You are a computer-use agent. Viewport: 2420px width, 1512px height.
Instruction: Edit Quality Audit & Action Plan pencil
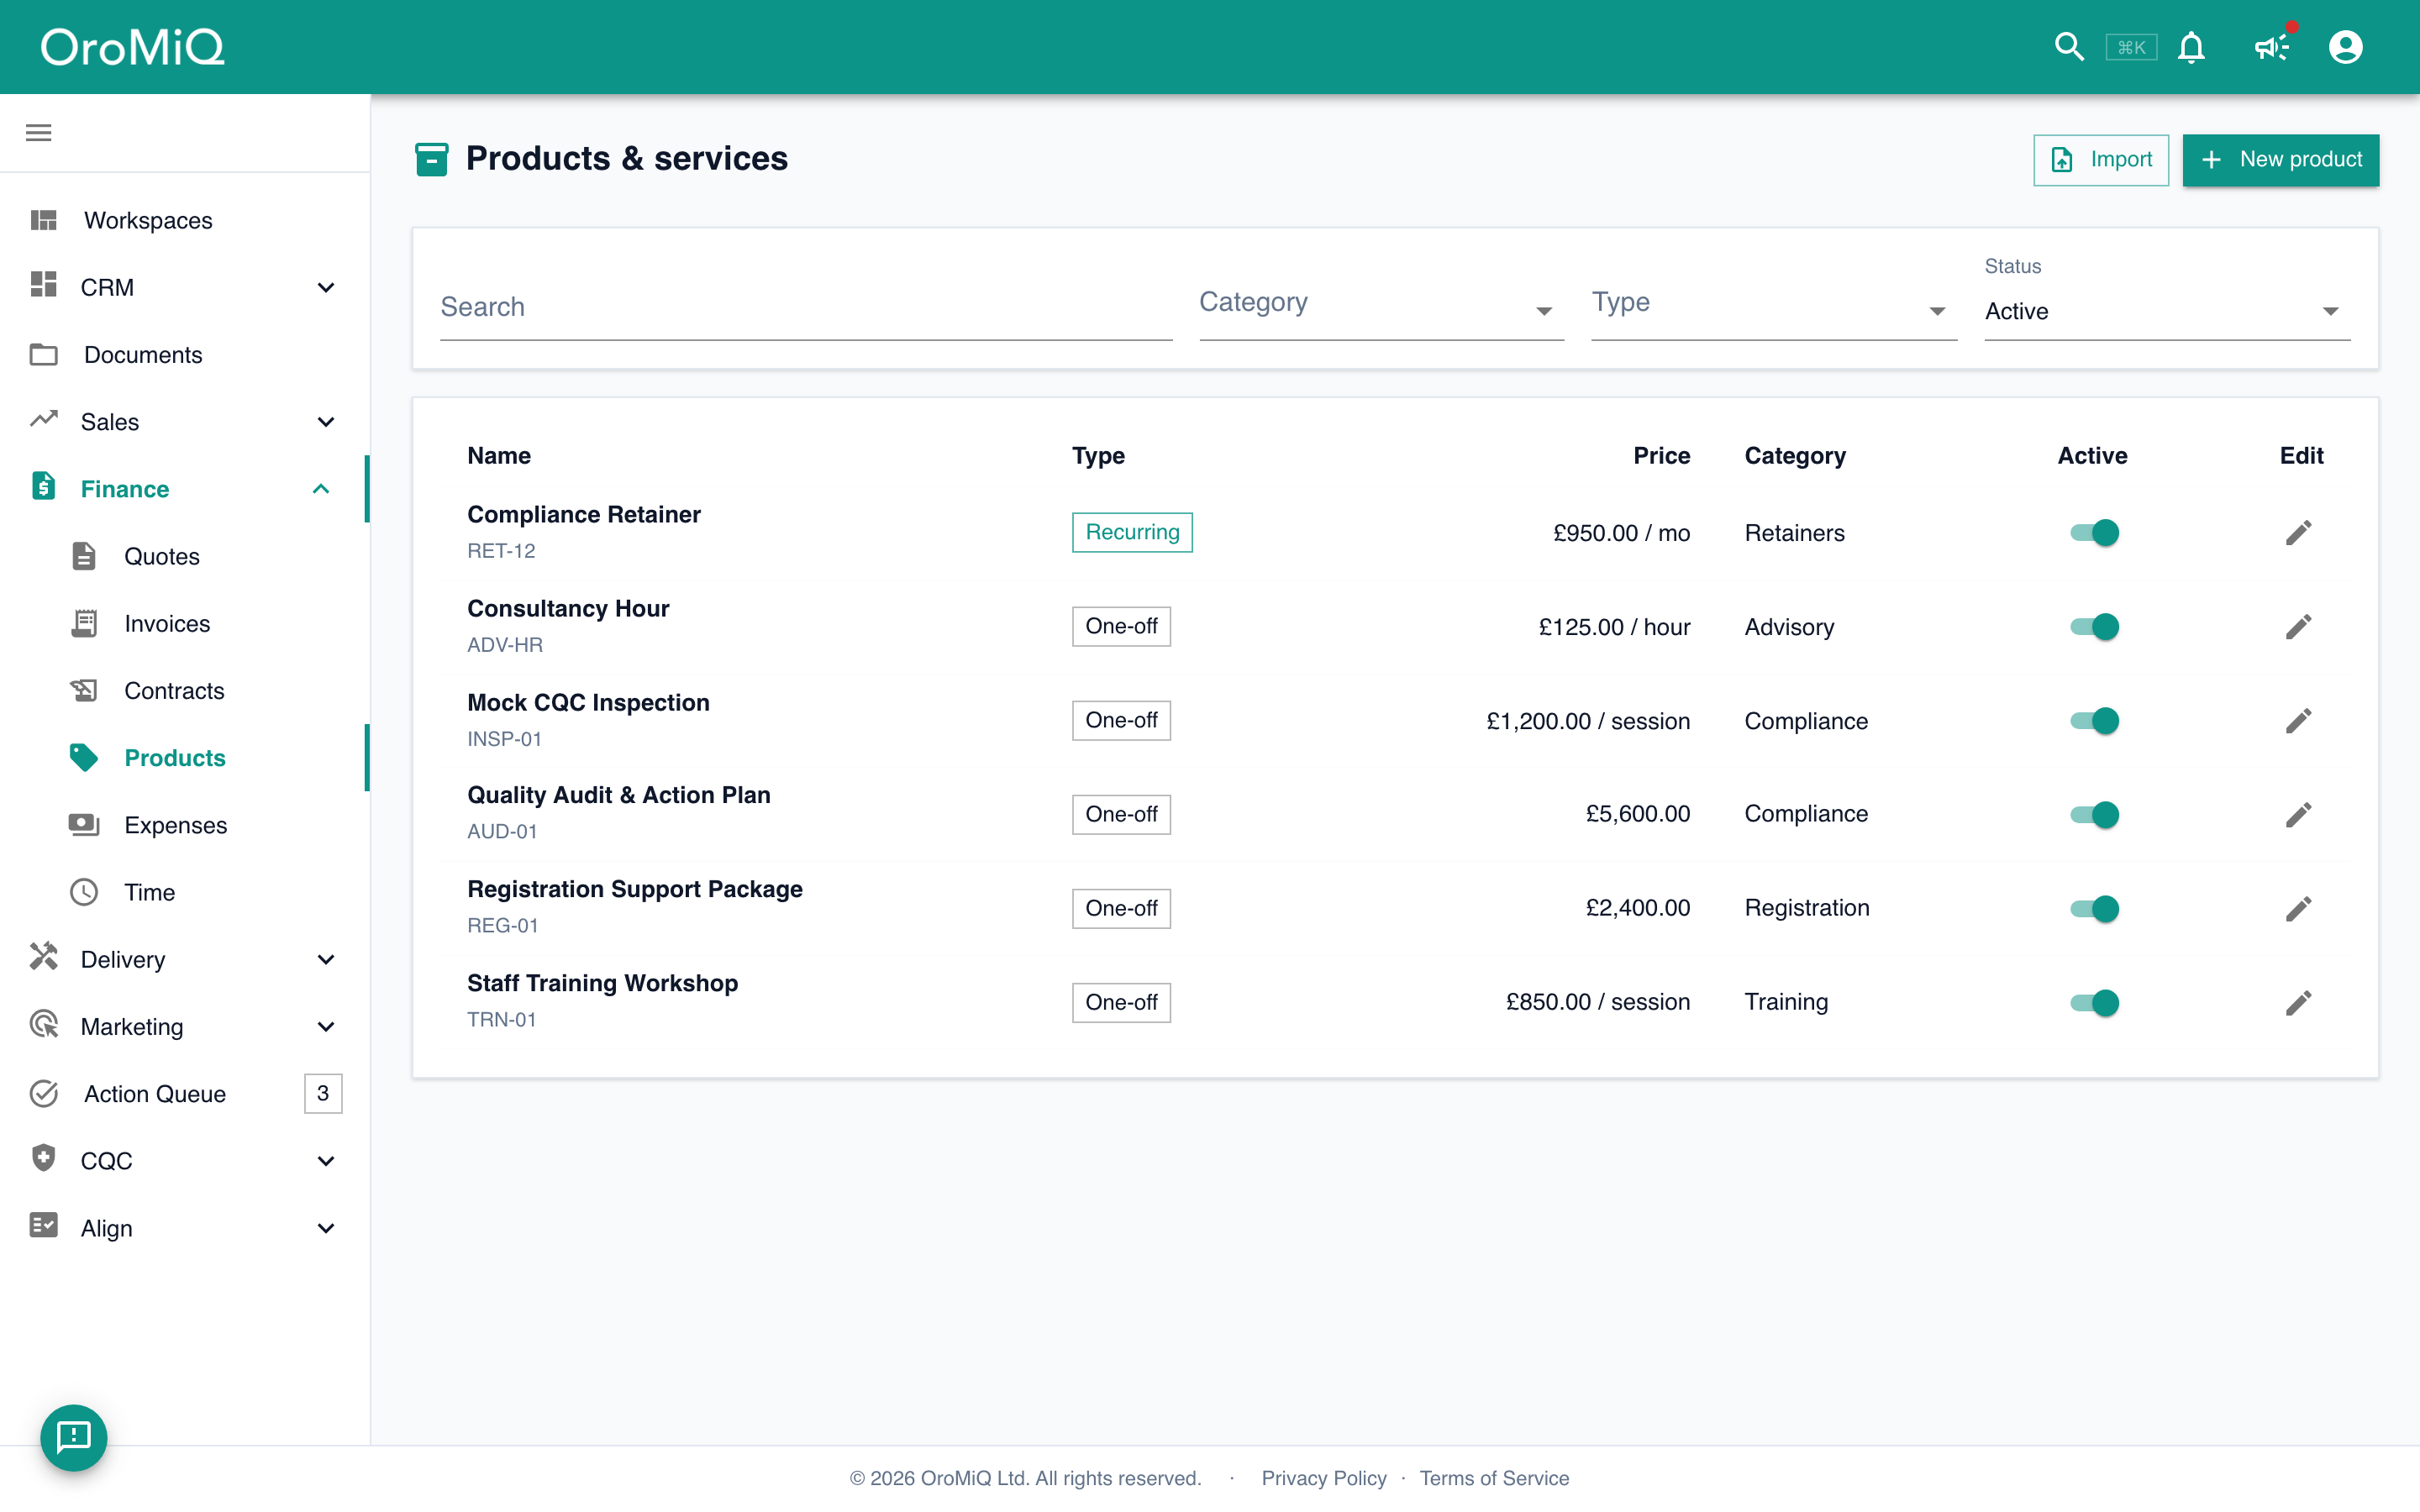[2298, 815]
